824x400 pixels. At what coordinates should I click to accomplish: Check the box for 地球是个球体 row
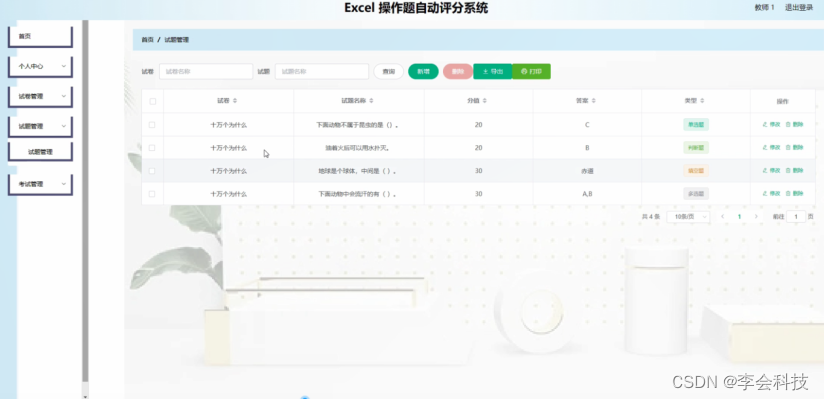click(152, 171)
